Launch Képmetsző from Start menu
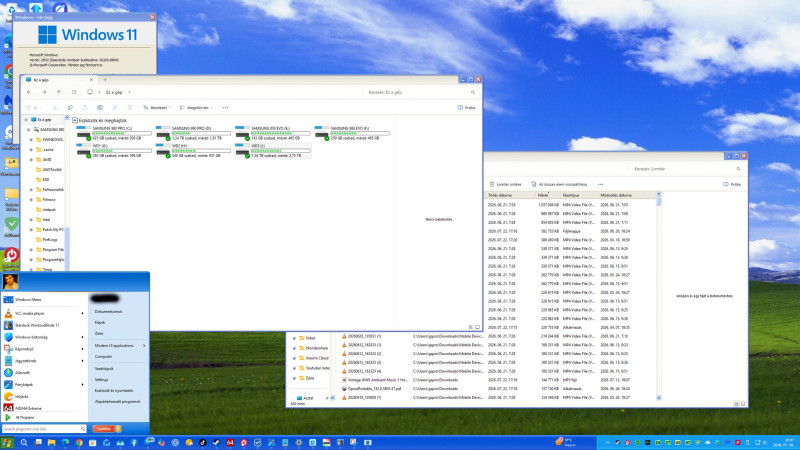 click(x=44, y=349)
